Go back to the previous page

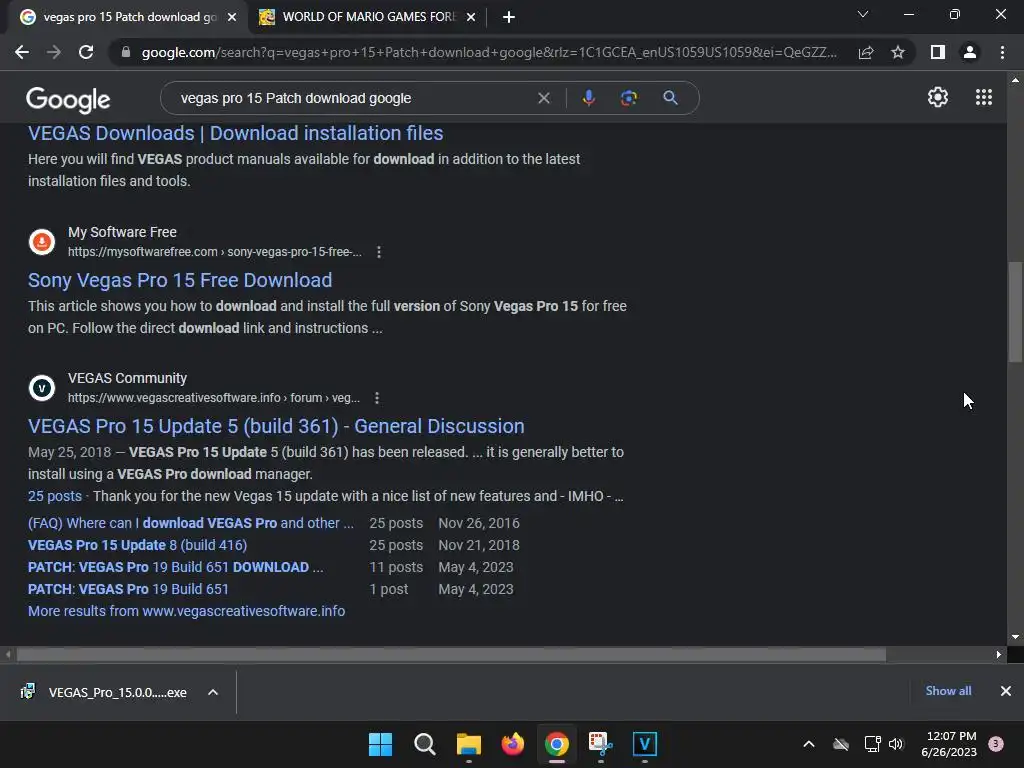(22, 52)
